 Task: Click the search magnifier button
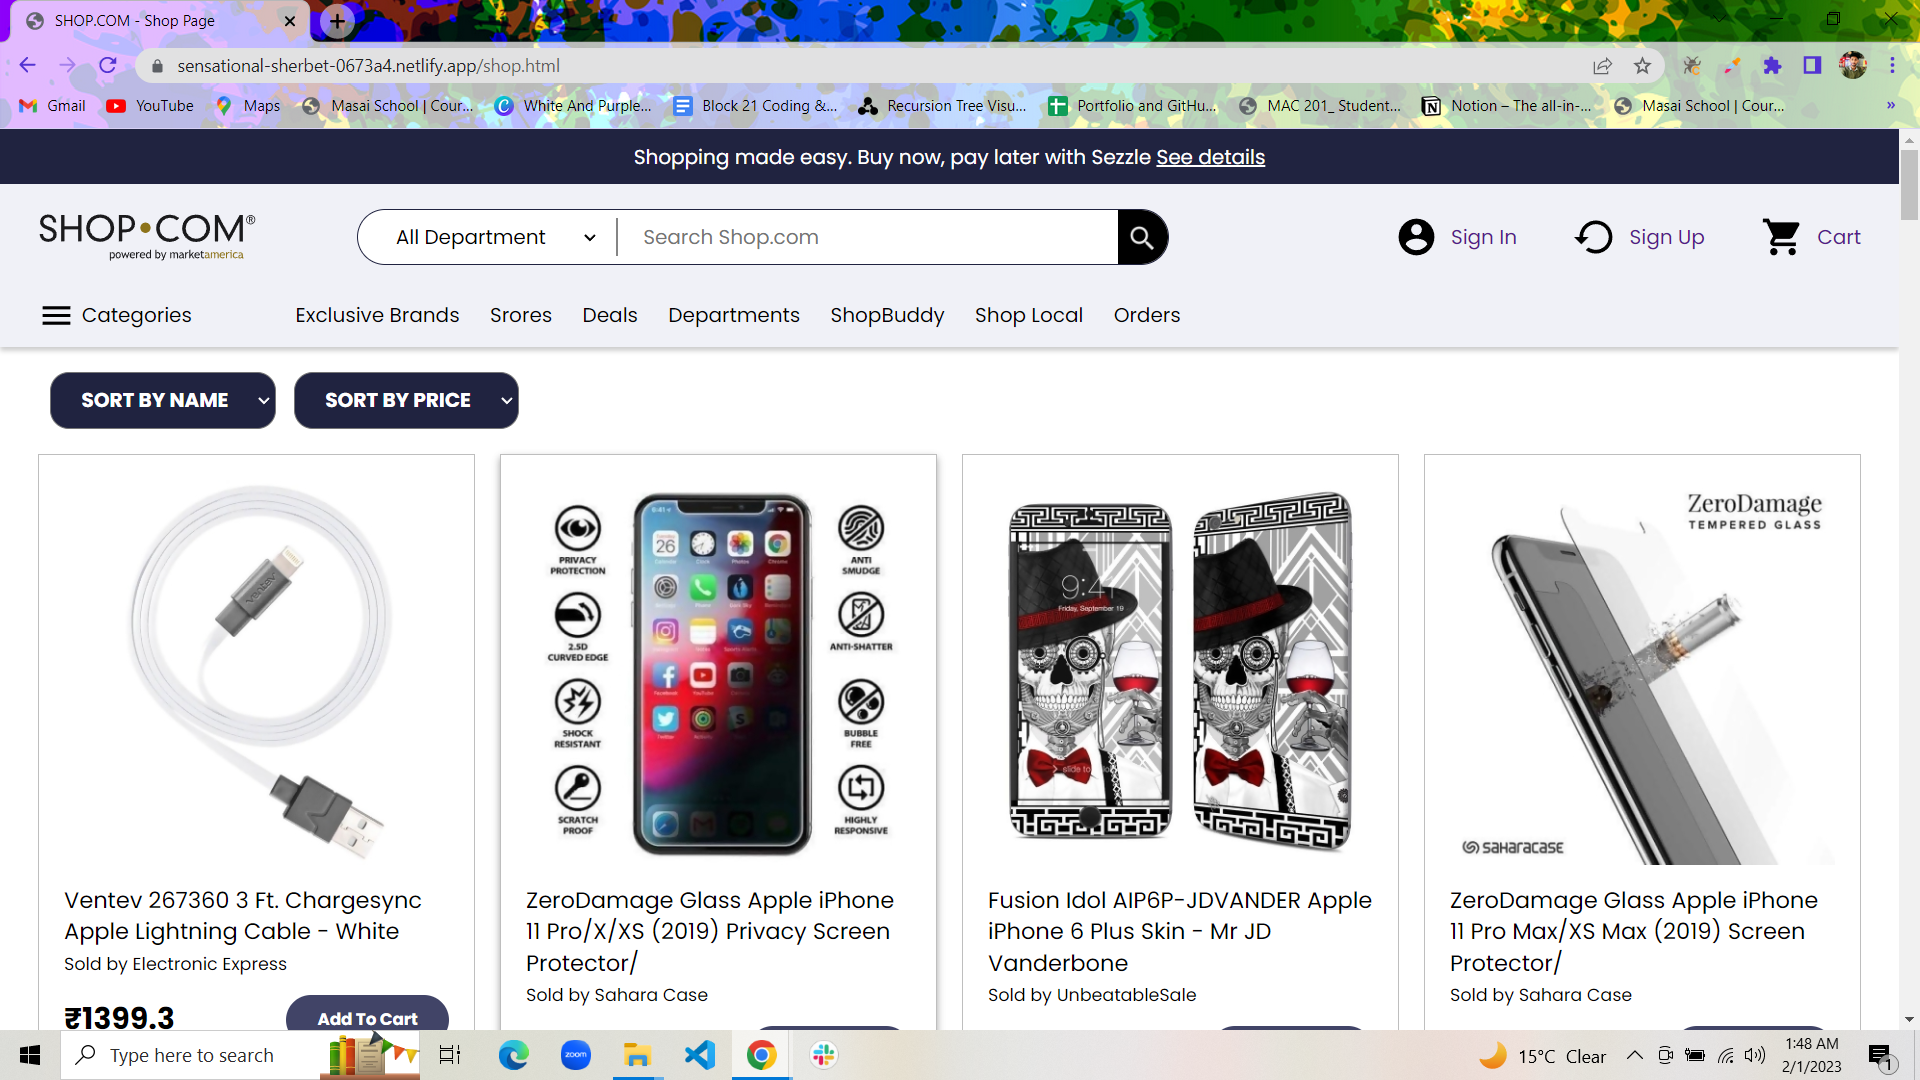point(1142,237)
